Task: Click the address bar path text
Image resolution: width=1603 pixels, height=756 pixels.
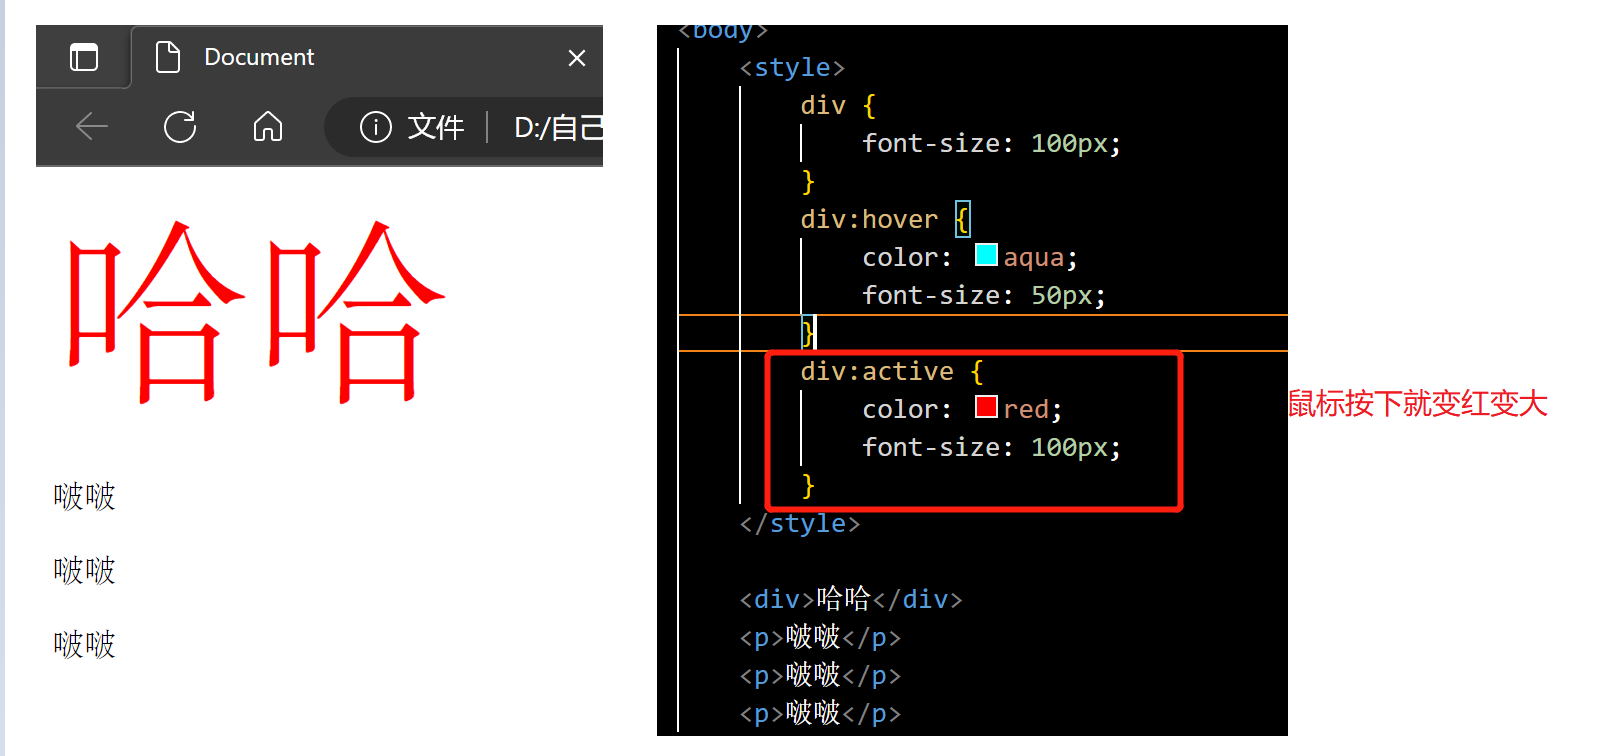Action: pos(558,127)
